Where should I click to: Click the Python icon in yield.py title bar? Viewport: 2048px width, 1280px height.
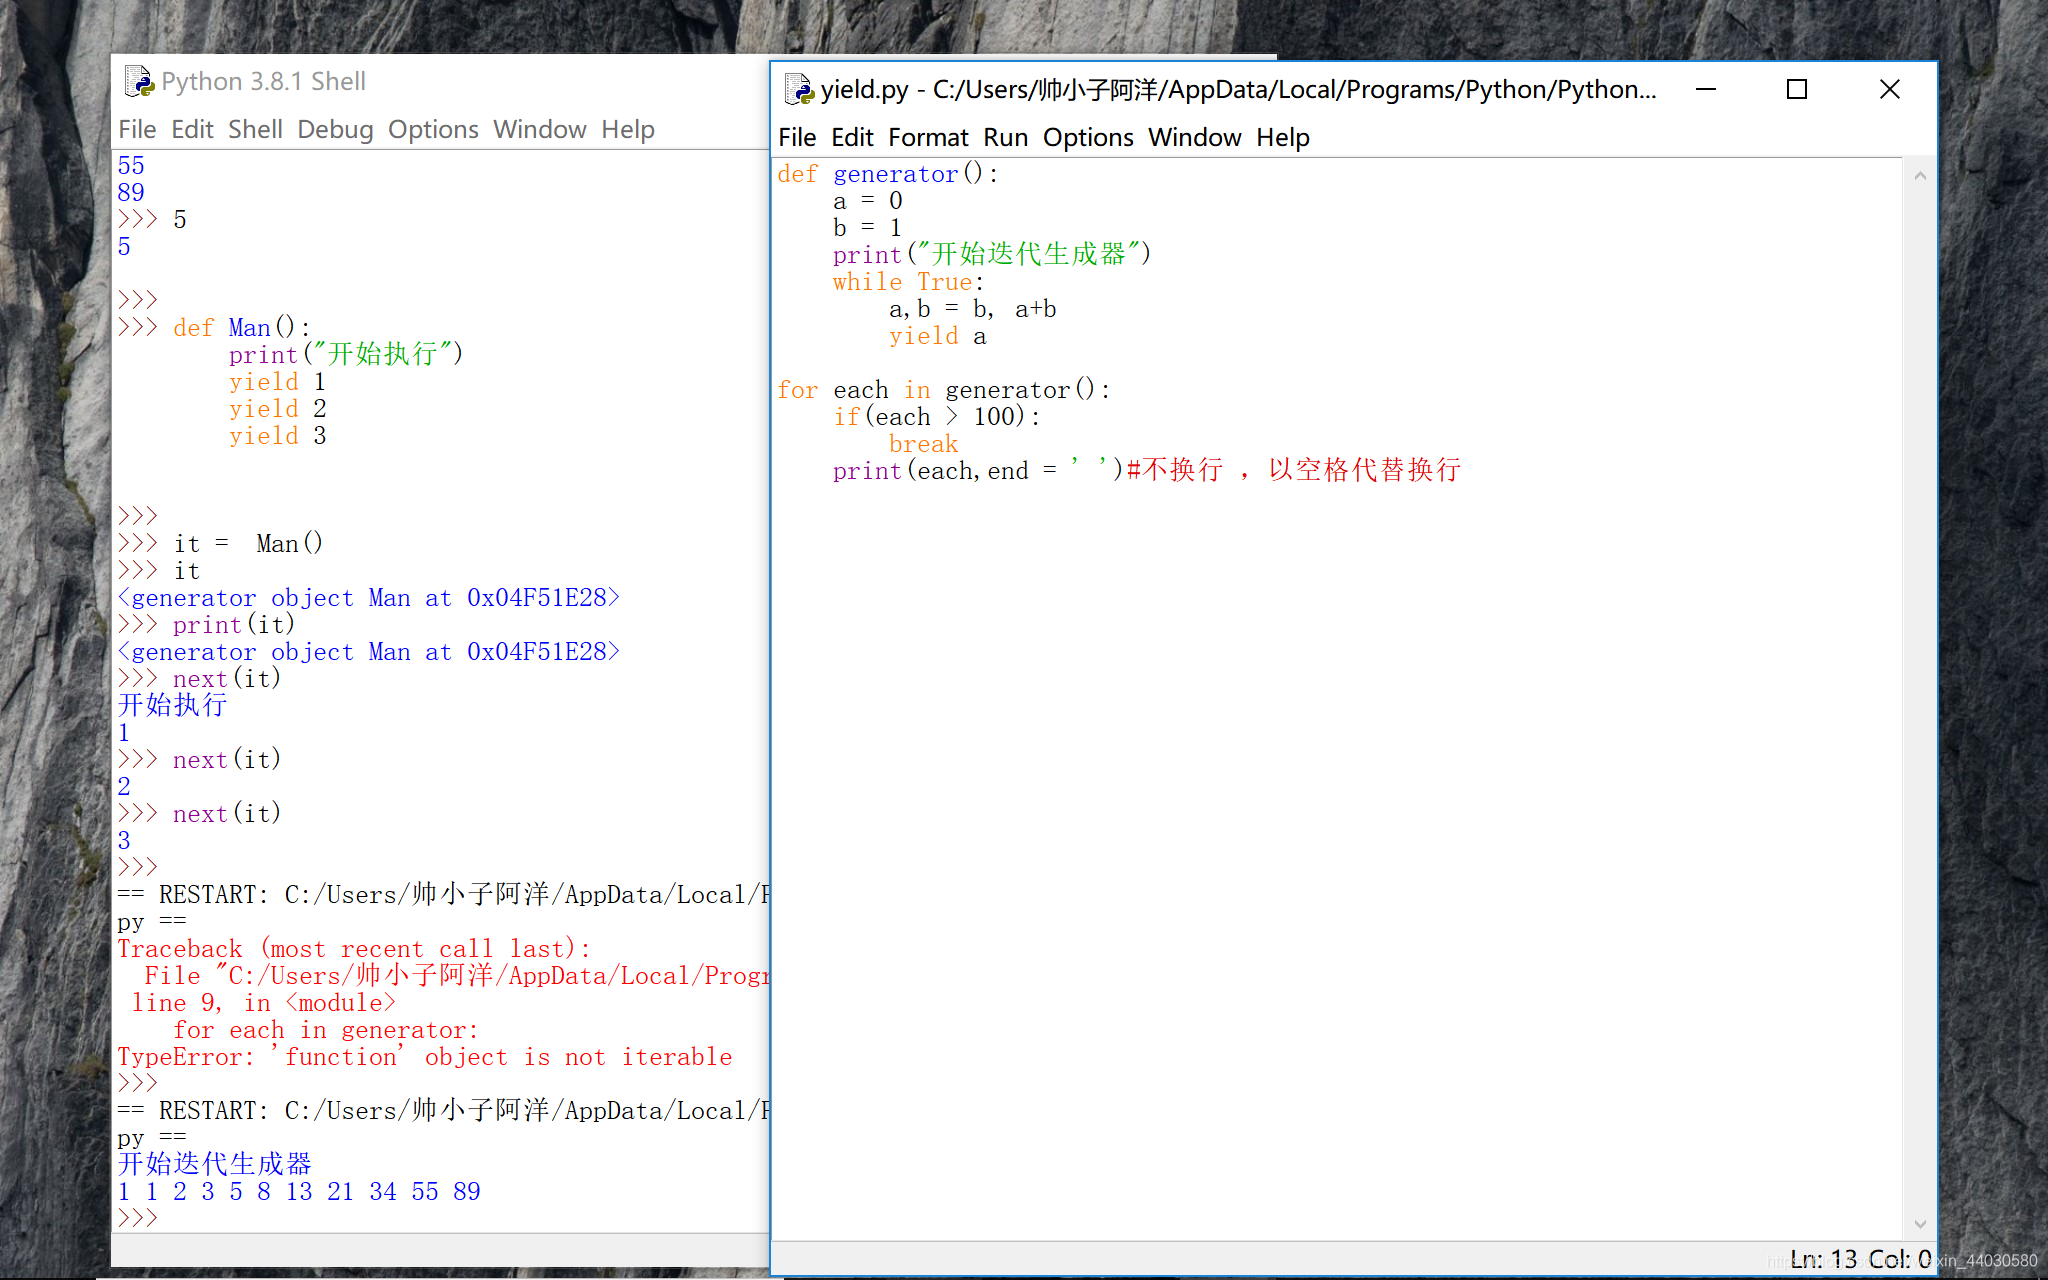tap(800, 90)
